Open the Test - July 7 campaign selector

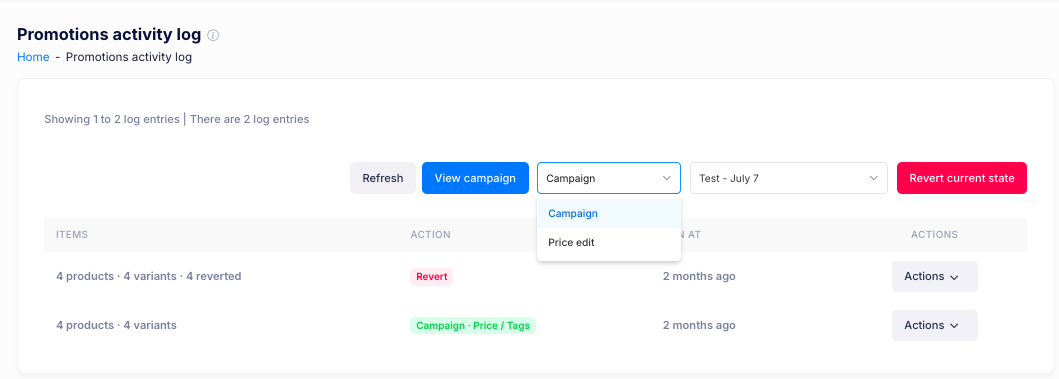pos(788,178)
